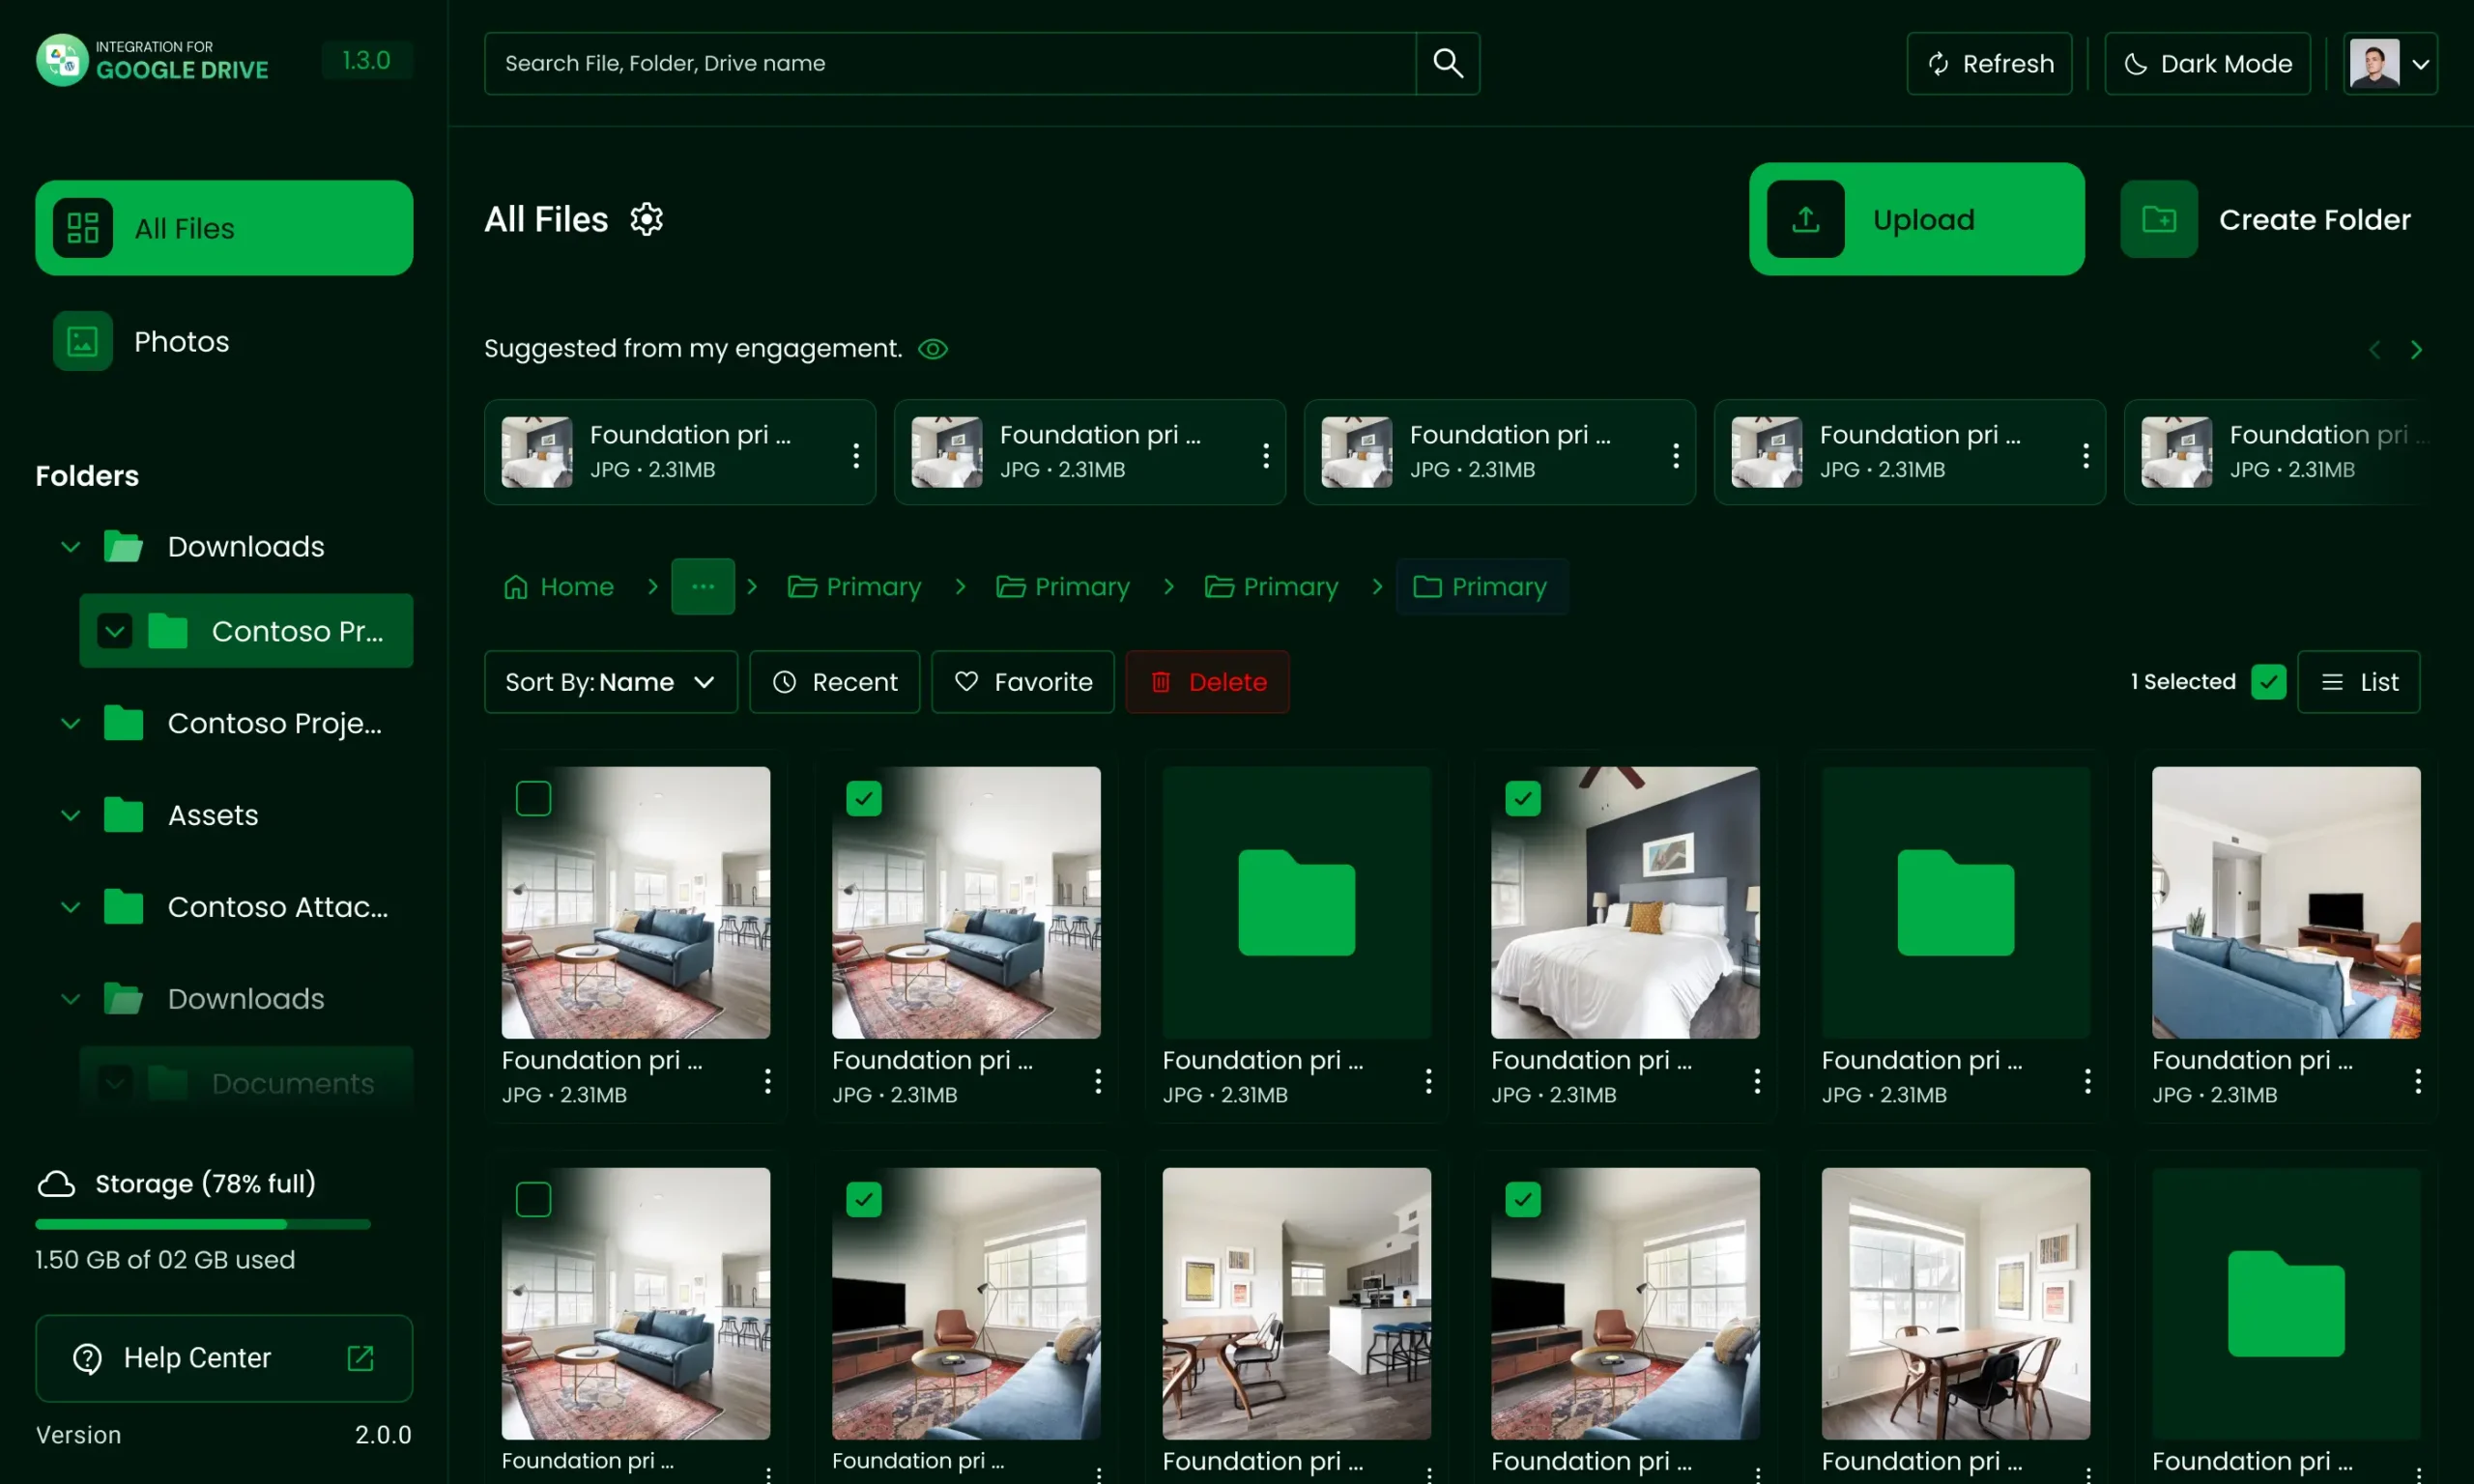Switch to the All Files view

click(x=223, y=227)
